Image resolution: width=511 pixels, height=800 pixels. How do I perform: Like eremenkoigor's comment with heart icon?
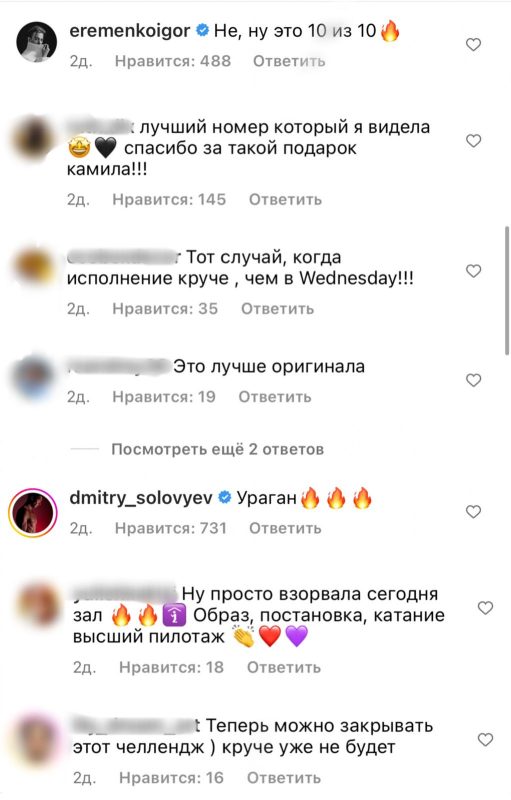pos(473,45)
